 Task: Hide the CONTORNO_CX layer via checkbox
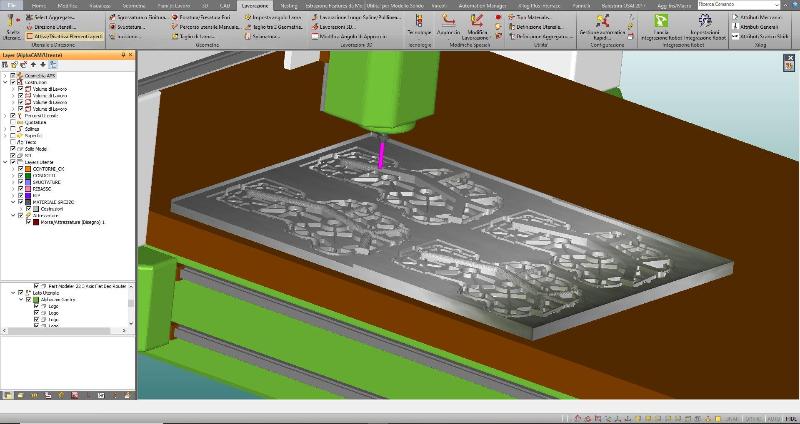(x=20, y=169)
